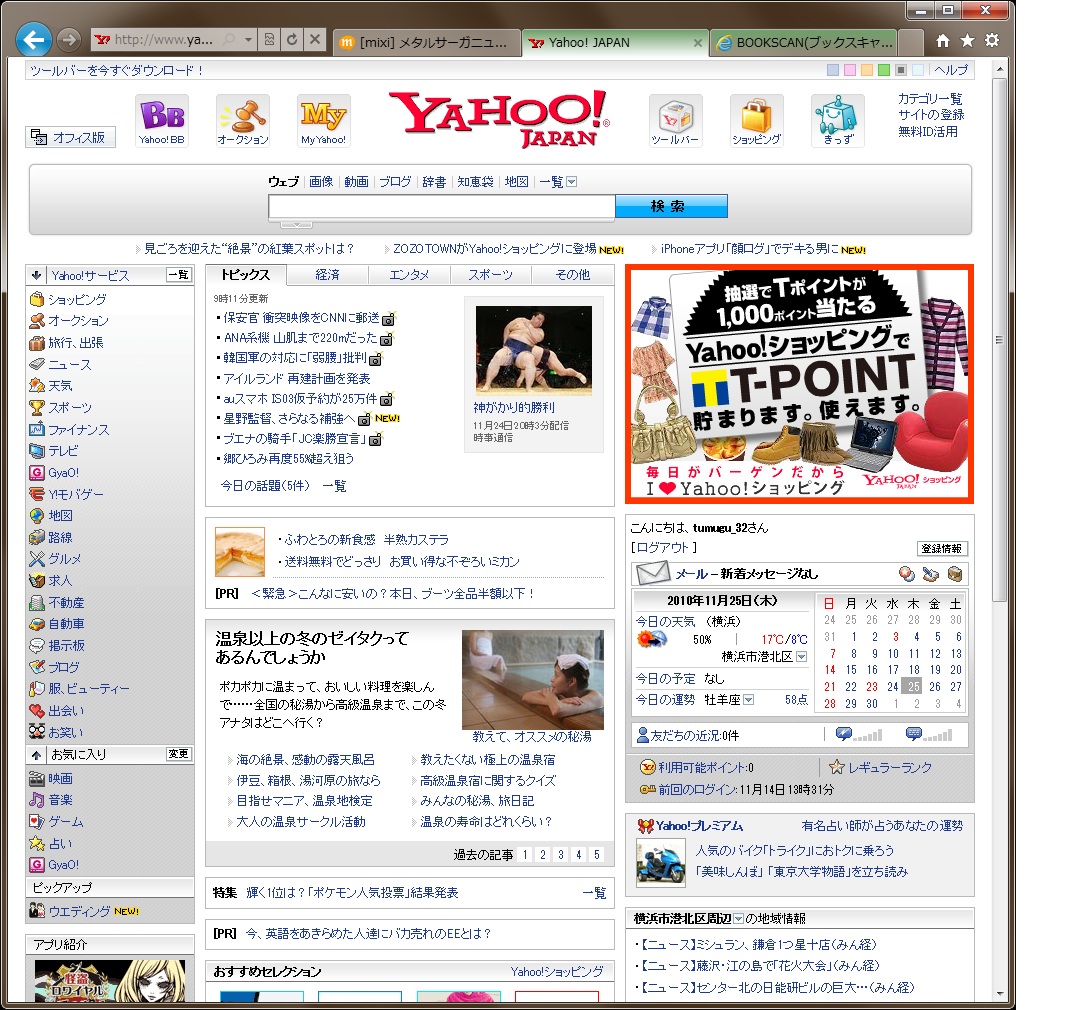Select 知恵袋 search category
The width and height of the screenshot is (1072, 1010).
[x=475, y=182]
